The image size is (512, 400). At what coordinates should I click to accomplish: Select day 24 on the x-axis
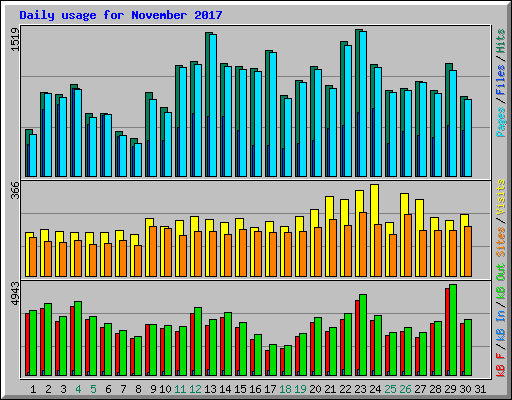[x=375, y=389]
